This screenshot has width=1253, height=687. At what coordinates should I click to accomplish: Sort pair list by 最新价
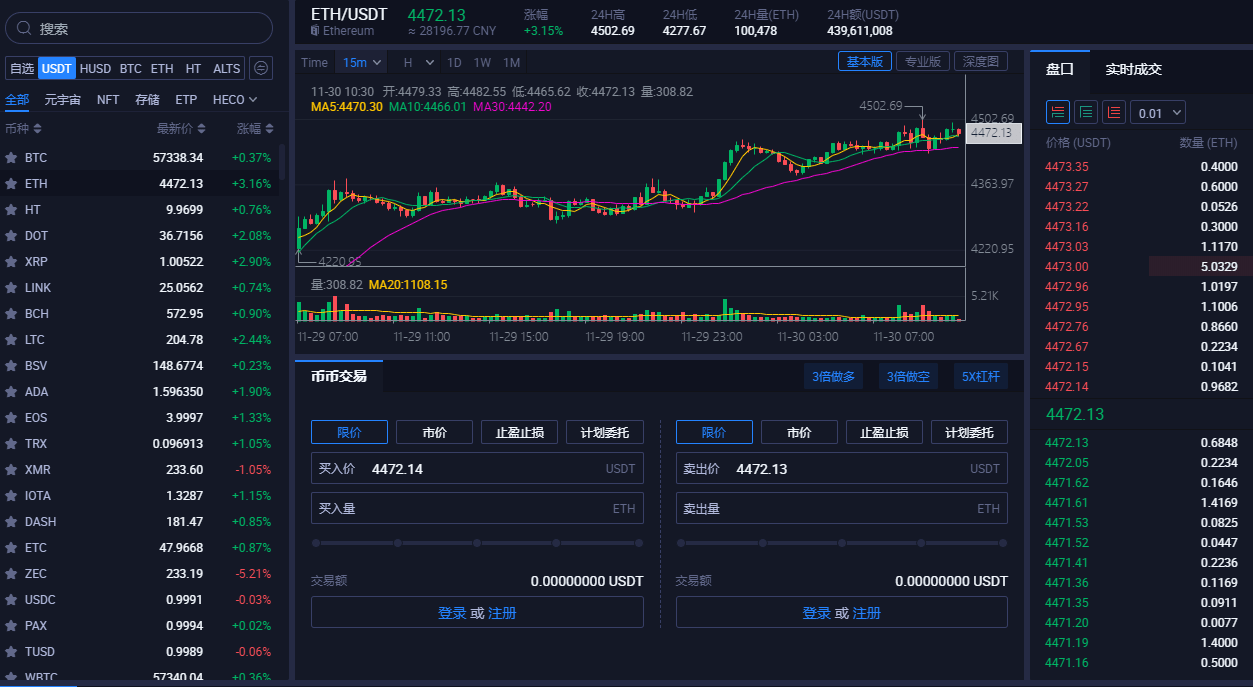click(181, 129)
